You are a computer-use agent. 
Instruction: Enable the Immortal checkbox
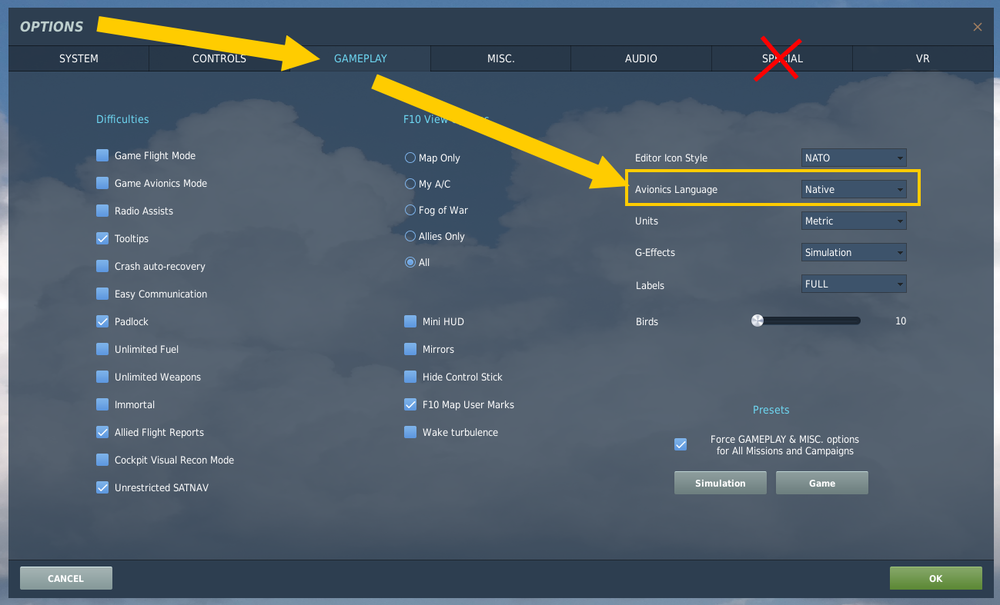[x=102, y=404]
